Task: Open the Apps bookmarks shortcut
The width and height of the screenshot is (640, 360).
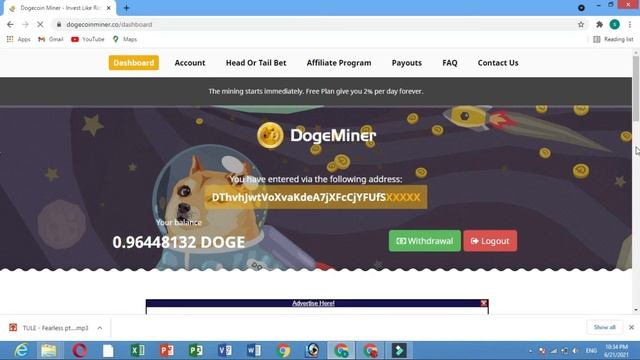Action: click(x=18, y=39)
